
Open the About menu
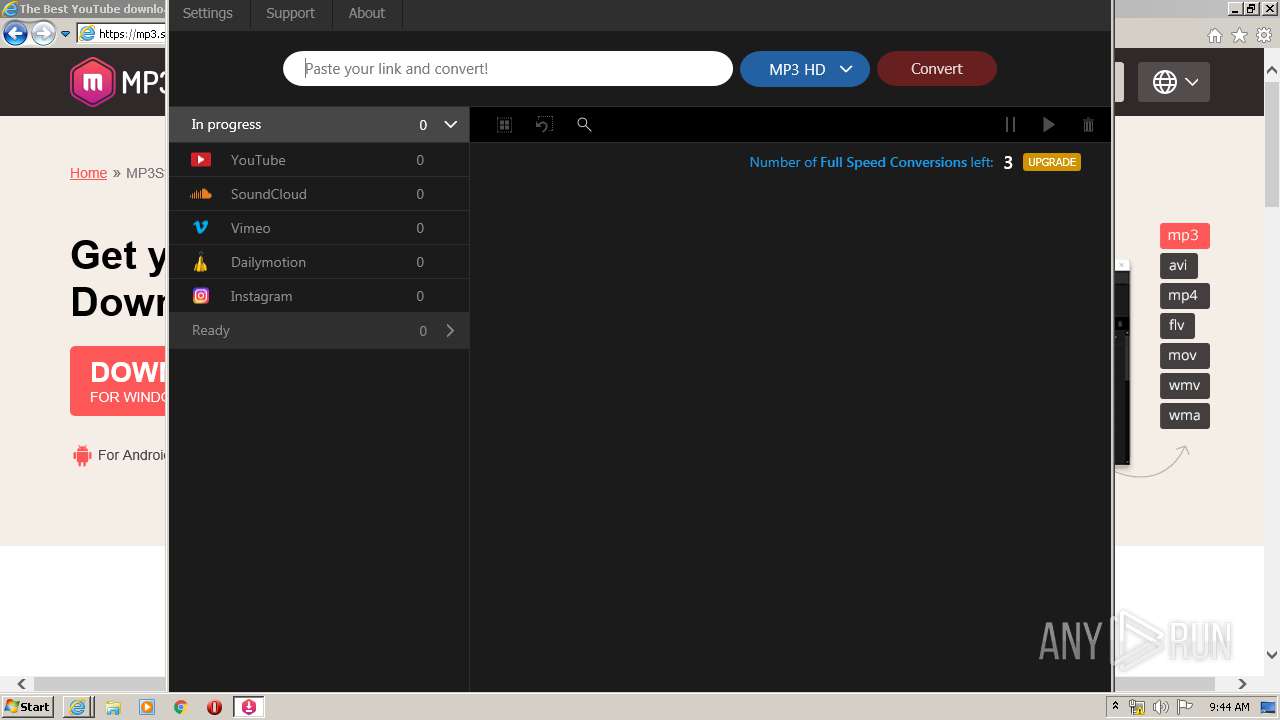pos(366,13)
